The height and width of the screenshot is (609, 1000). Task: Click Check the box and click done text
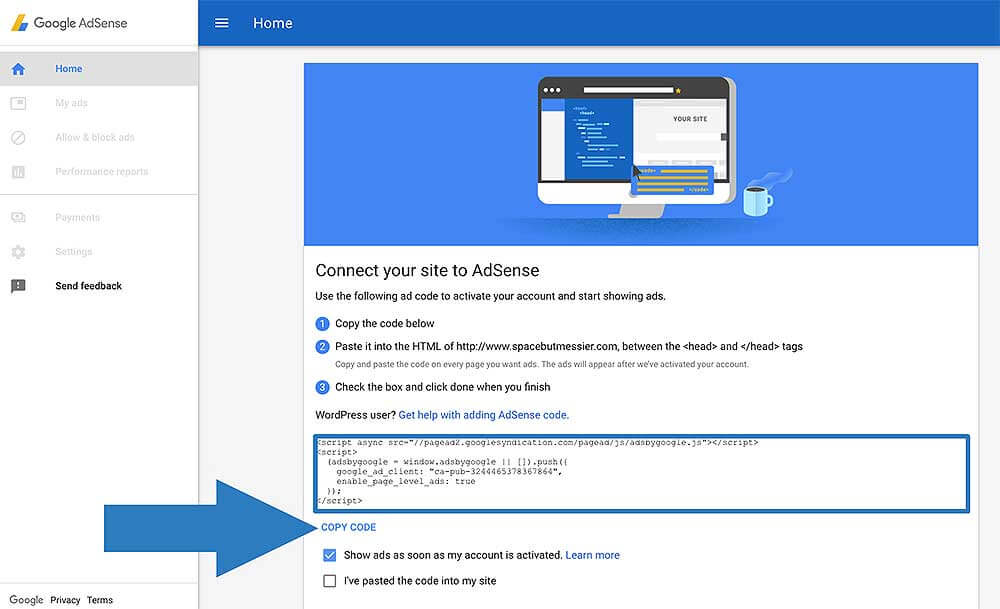point(443,387)
